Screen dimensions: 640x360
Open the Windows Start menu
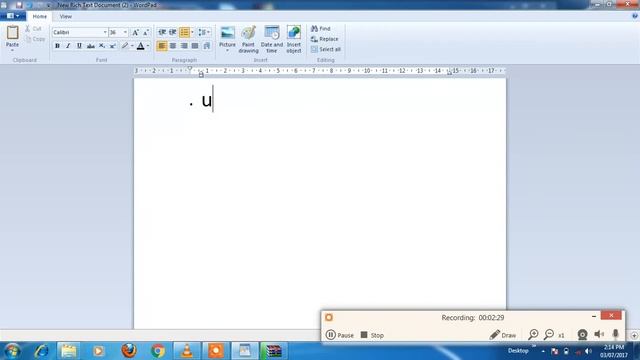tap(12, 351)
